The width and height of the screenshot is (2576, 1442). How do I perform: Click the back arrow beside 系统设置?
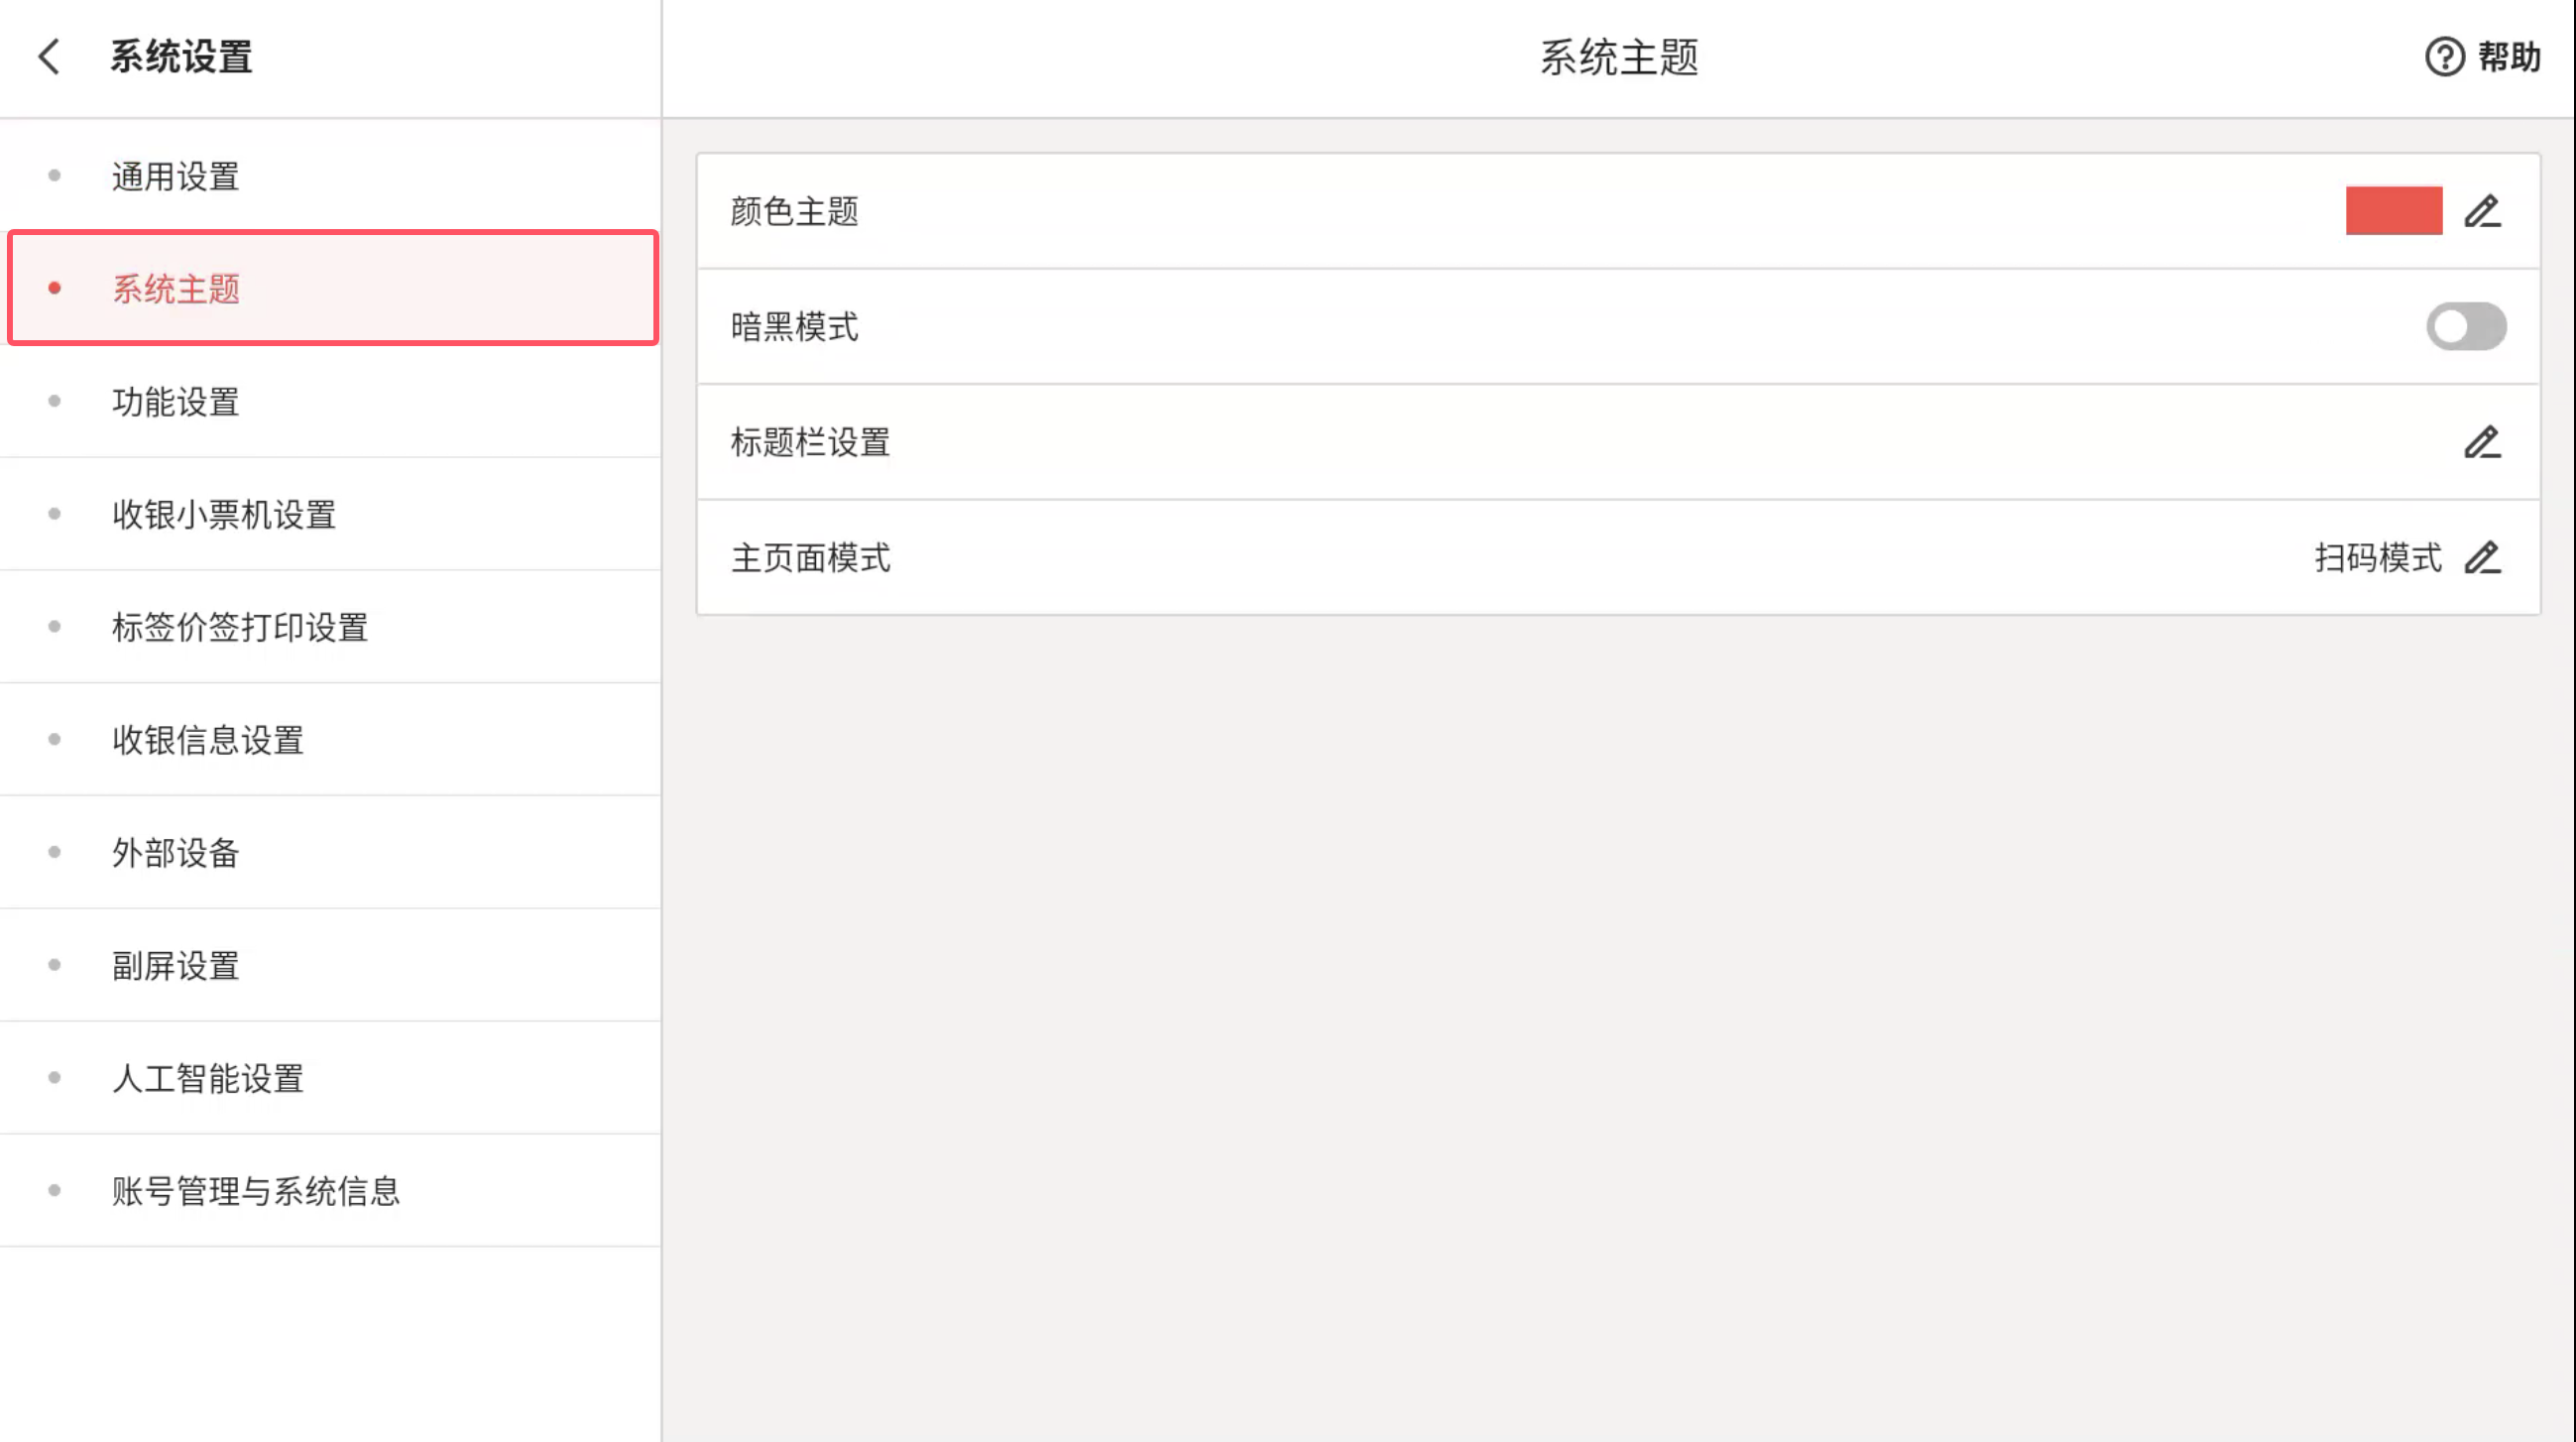pyautogui.click(x=48, y=57)
